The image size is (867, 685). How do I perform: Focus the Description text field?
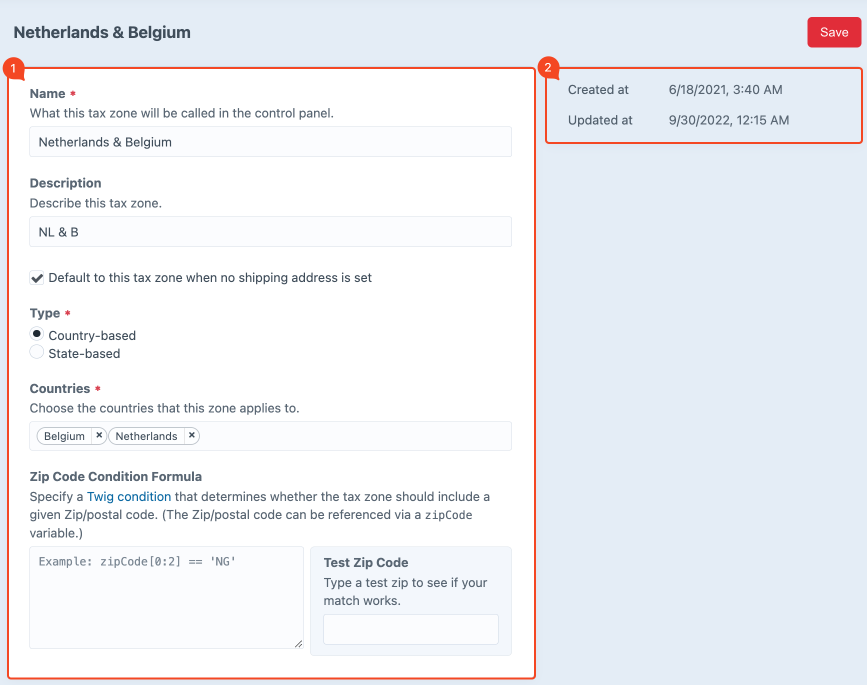(270, 232)
